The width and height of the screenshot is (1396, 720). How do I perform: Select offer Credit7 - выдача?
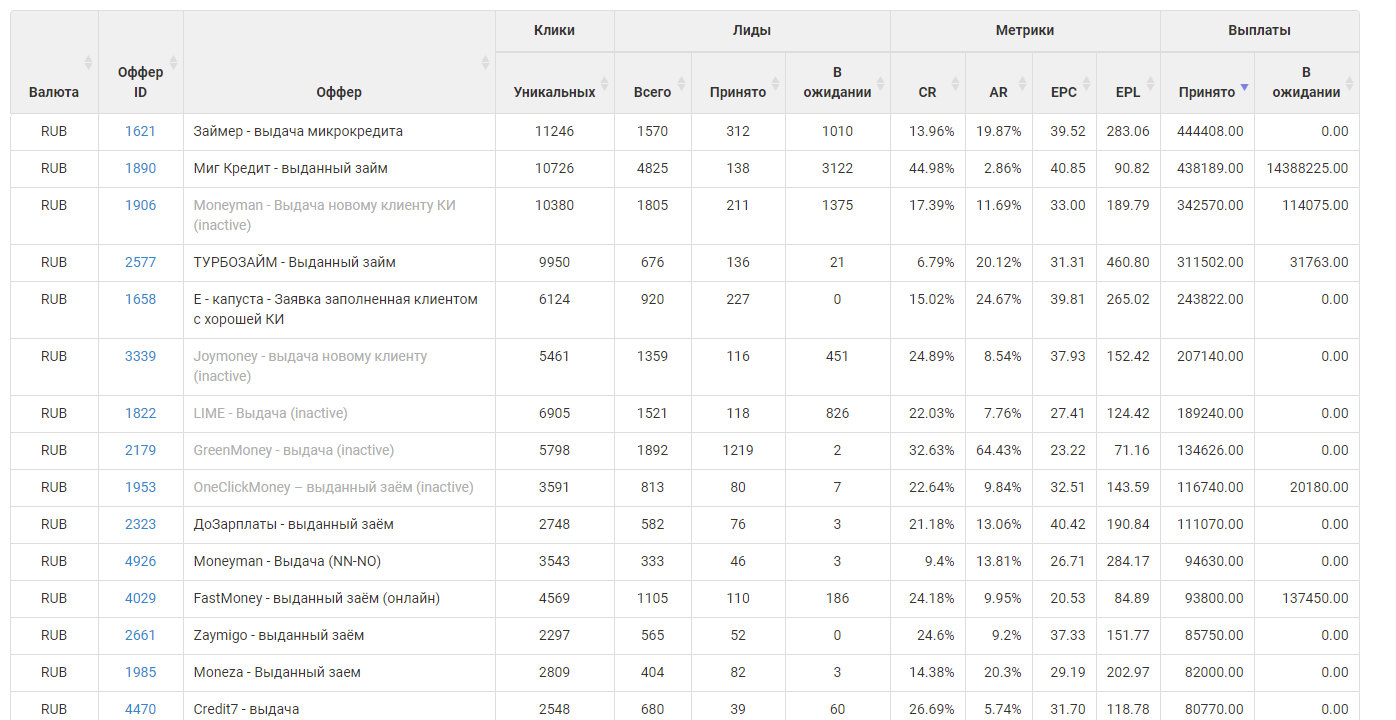pyautogui.click(x=246, y=709)
